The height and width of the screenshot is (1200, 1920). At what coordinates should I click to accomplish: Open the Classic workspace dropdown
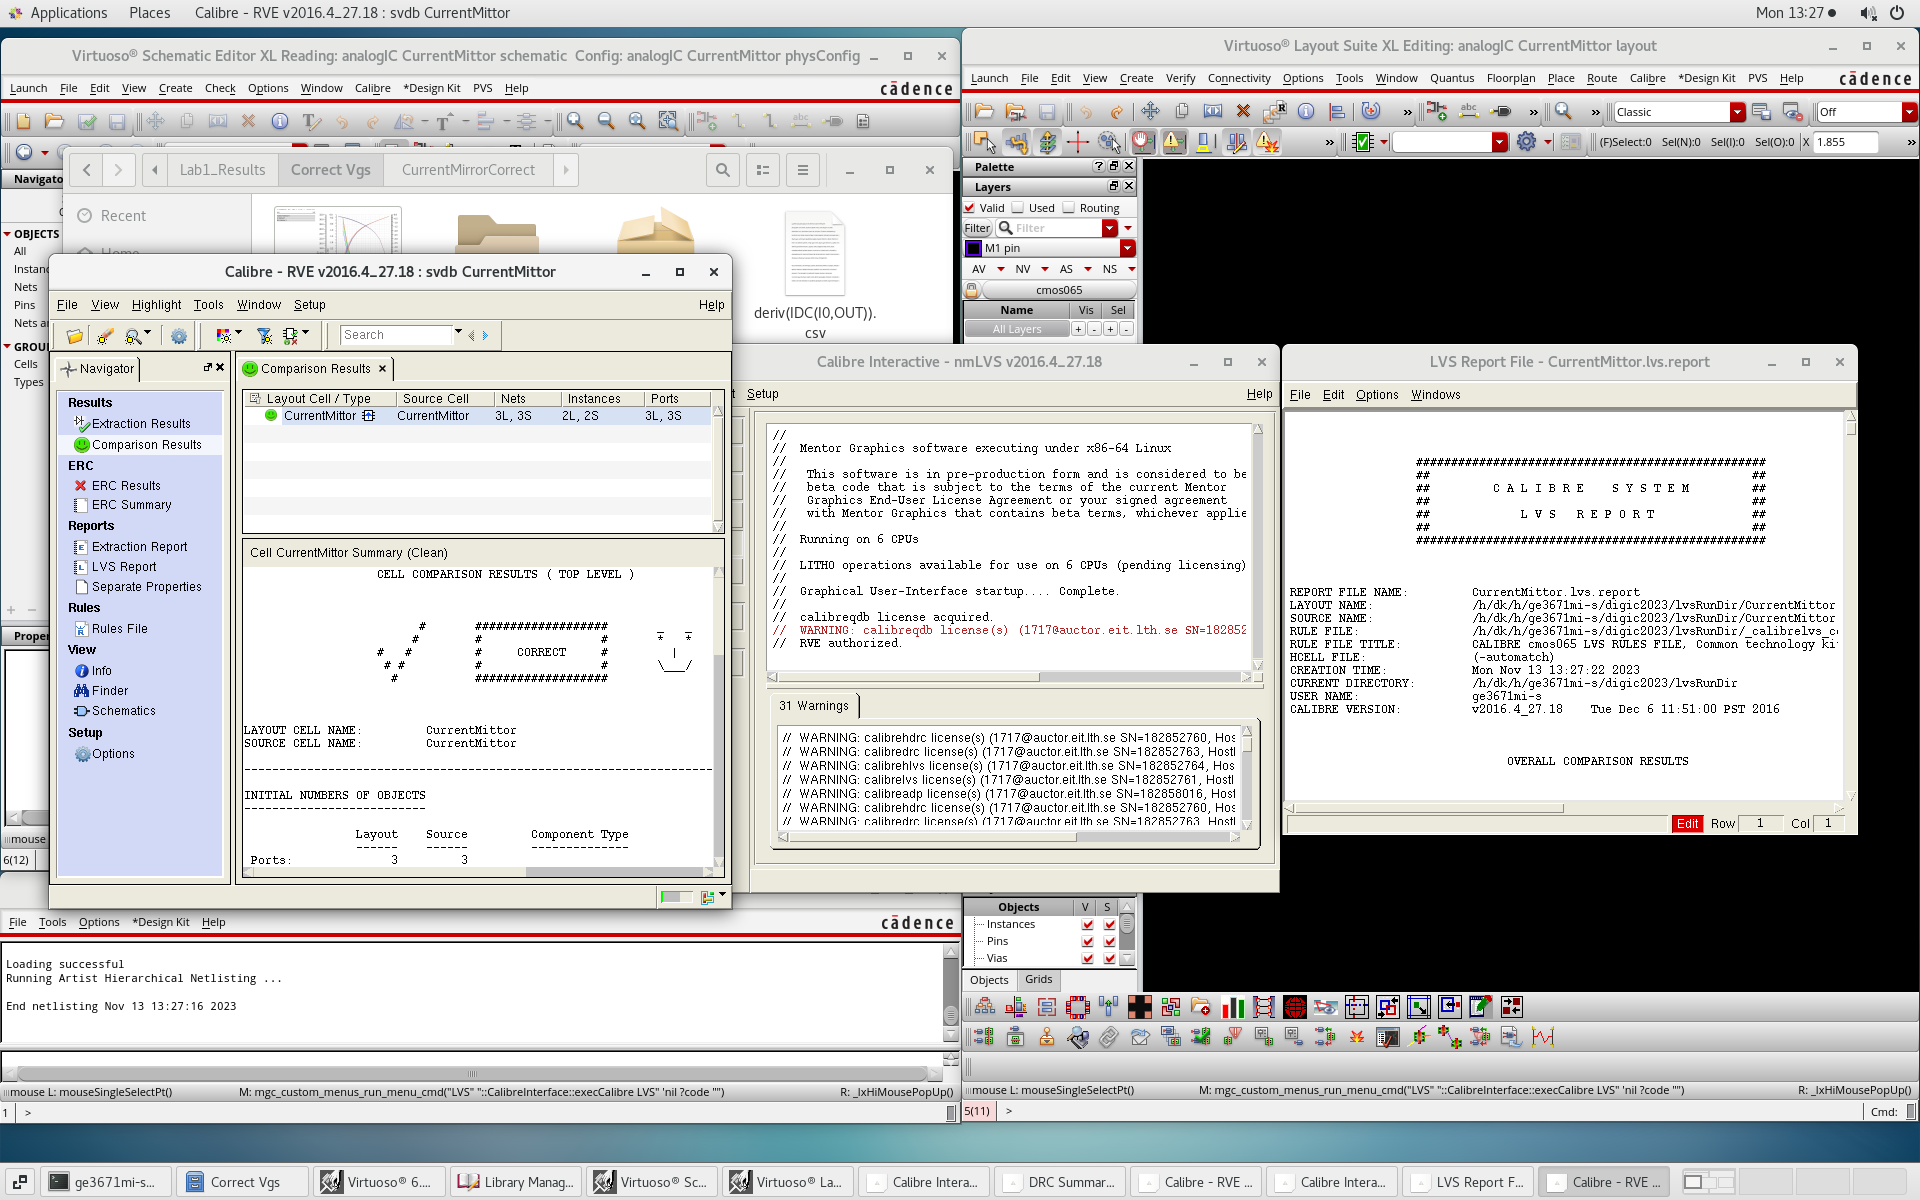coord(1738,112)
